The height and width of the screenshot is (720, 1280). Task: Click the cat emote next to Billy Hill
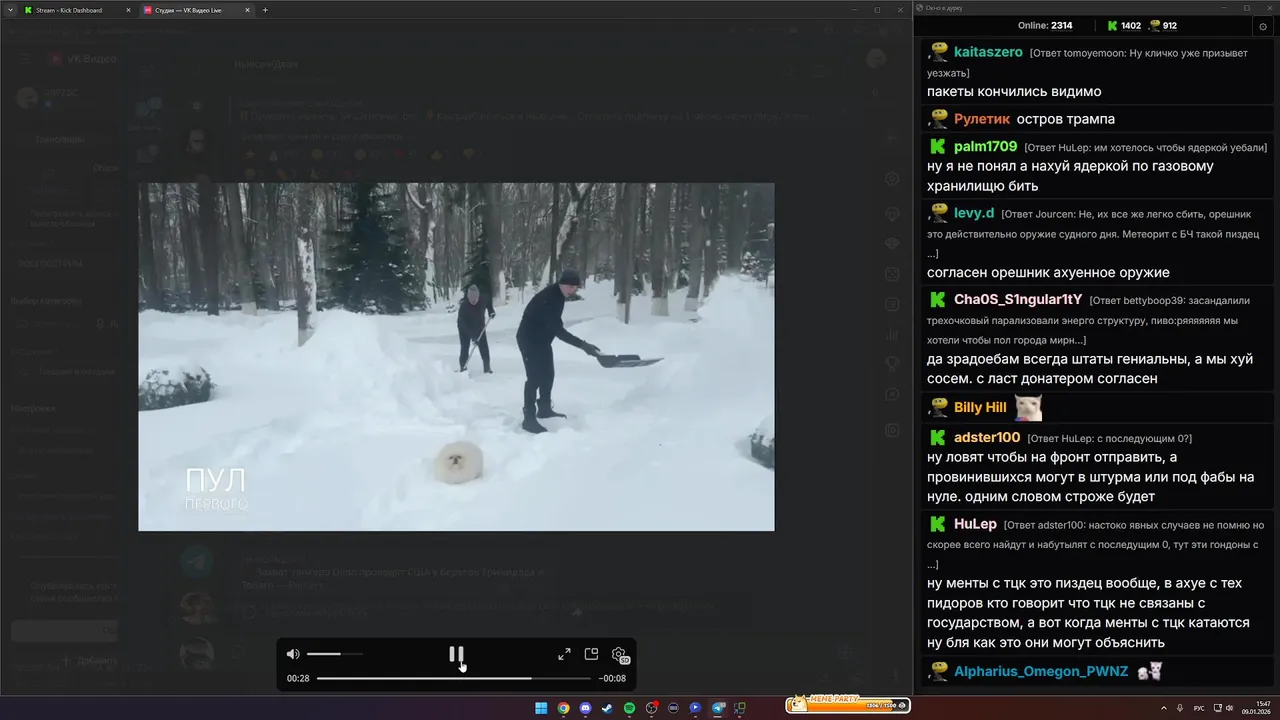(x=1028, y=407)
